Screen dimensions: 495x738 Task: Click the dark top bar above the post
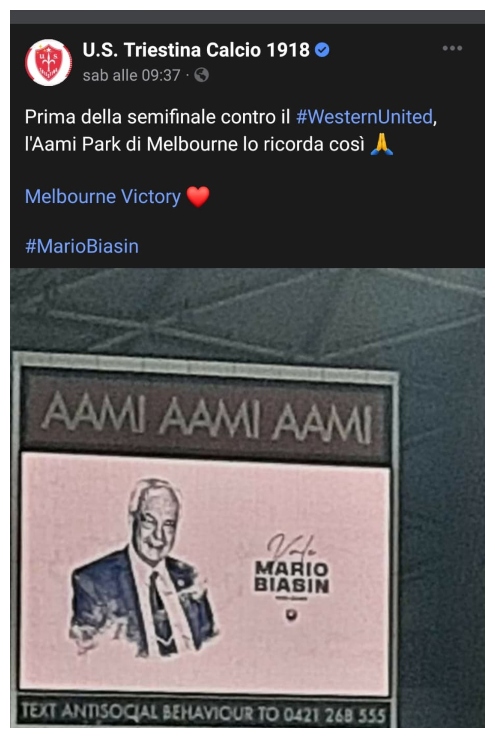pyautogui.click(x=248, y=17)
